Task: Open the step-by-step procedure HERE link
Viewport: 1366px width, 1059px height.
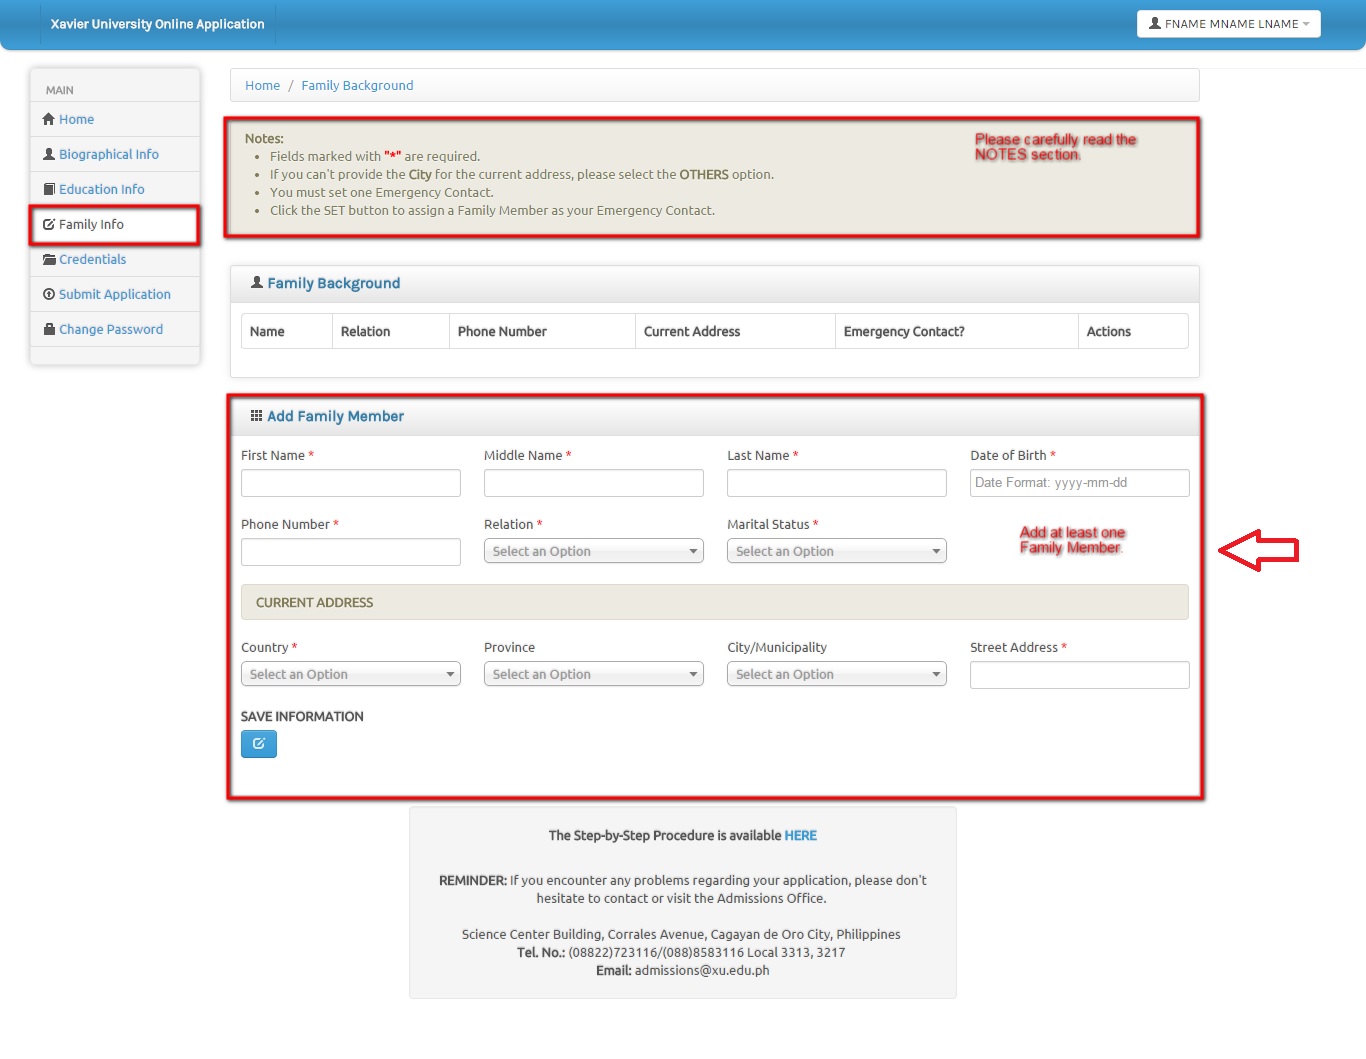Action: pos(800,835)
